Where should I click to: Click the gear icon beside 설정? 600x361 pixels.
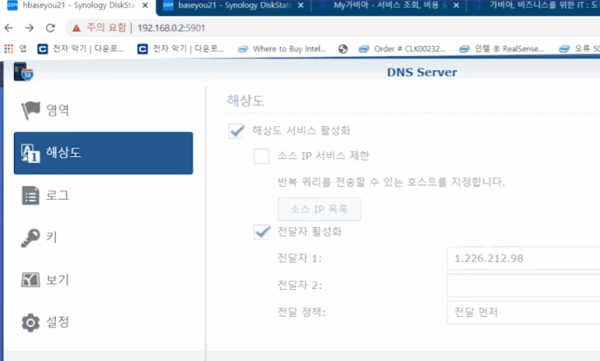[30, 322]
